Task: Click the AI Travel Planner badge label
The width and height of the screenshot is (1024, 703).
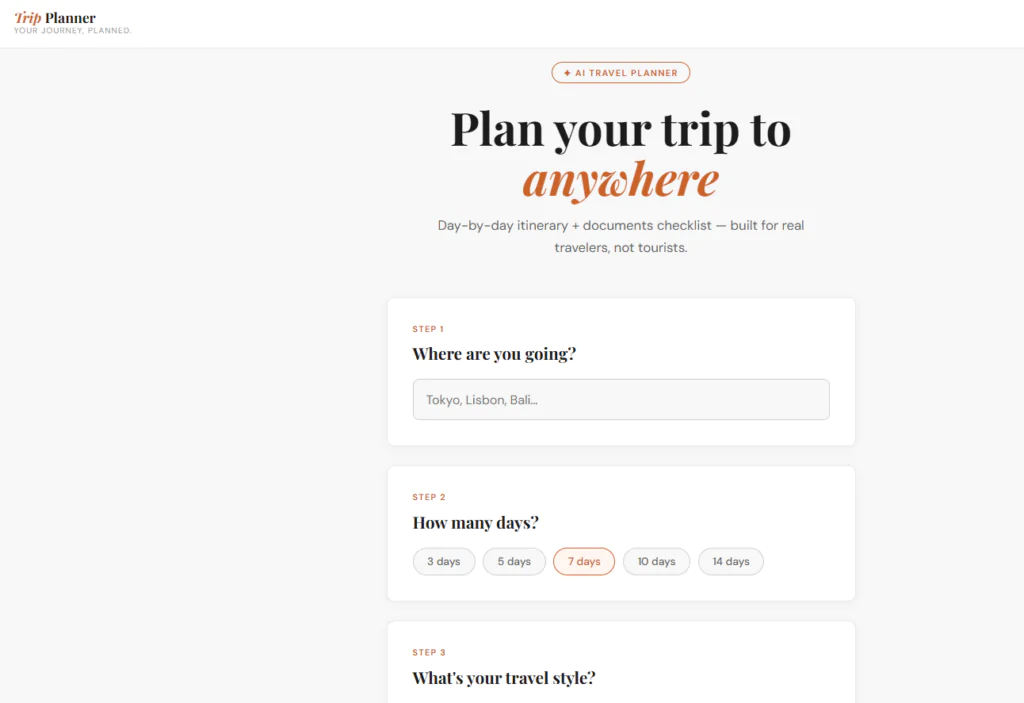Action: pyautogui.click(x=626, y=73)
